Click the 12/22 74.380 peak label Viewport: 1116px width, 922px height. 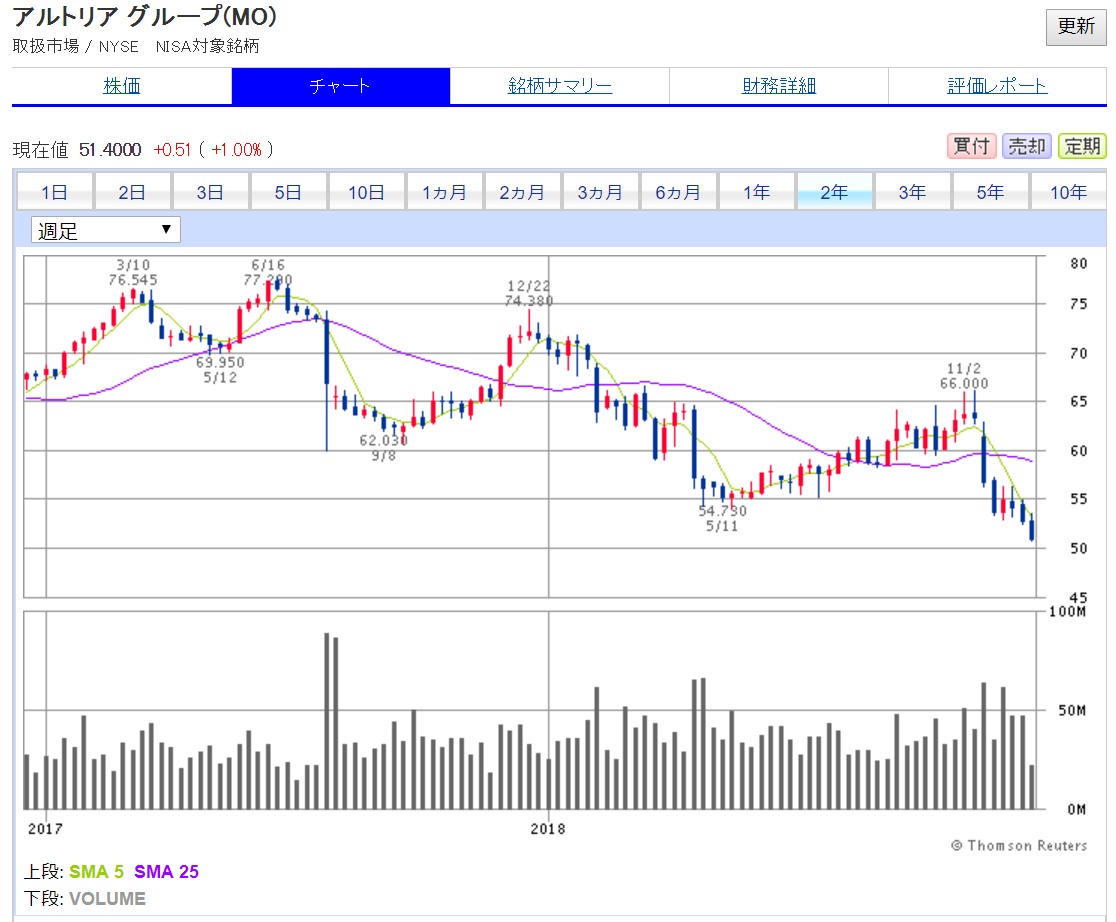click(529, 293)
